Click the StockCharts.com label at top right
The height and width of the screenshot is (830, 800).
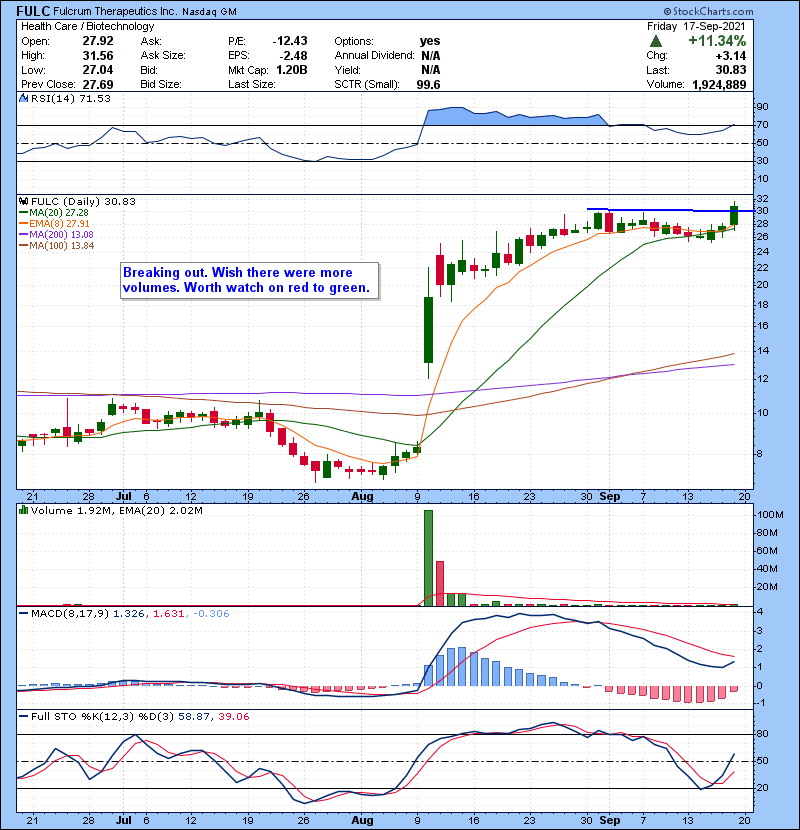point(708,11)
